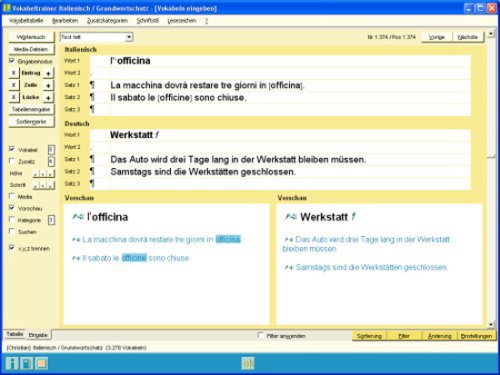Play audio icon beside Das Auto preview sentence

[289, 240]
